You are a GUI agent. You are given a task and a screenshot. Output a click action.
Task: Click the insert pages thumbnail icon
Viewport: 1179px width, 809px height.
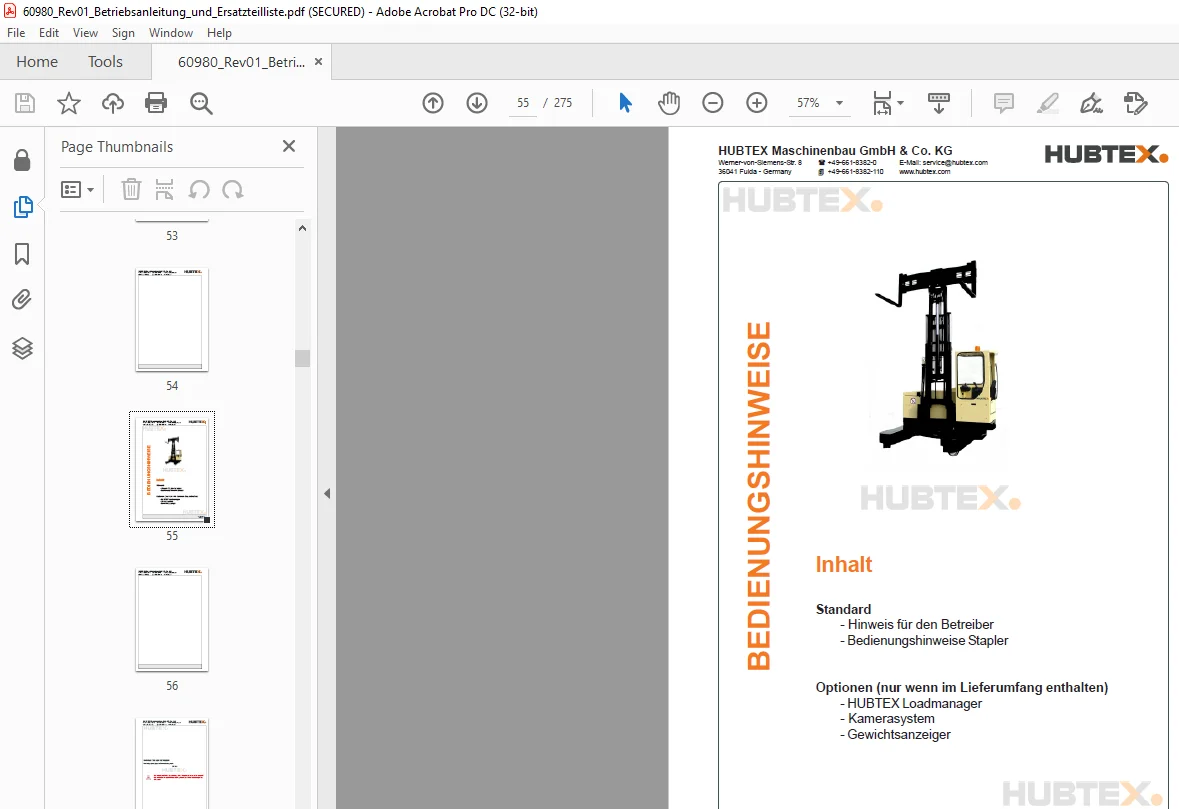[164, 189]
